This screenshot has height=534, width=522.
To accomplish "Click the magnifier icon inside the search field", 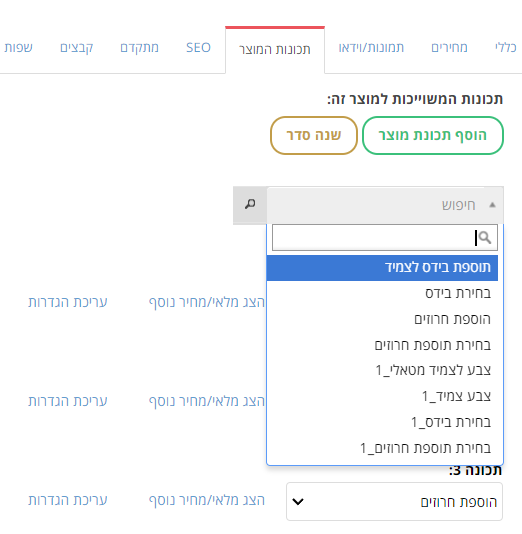I will [x=484, y=237].
